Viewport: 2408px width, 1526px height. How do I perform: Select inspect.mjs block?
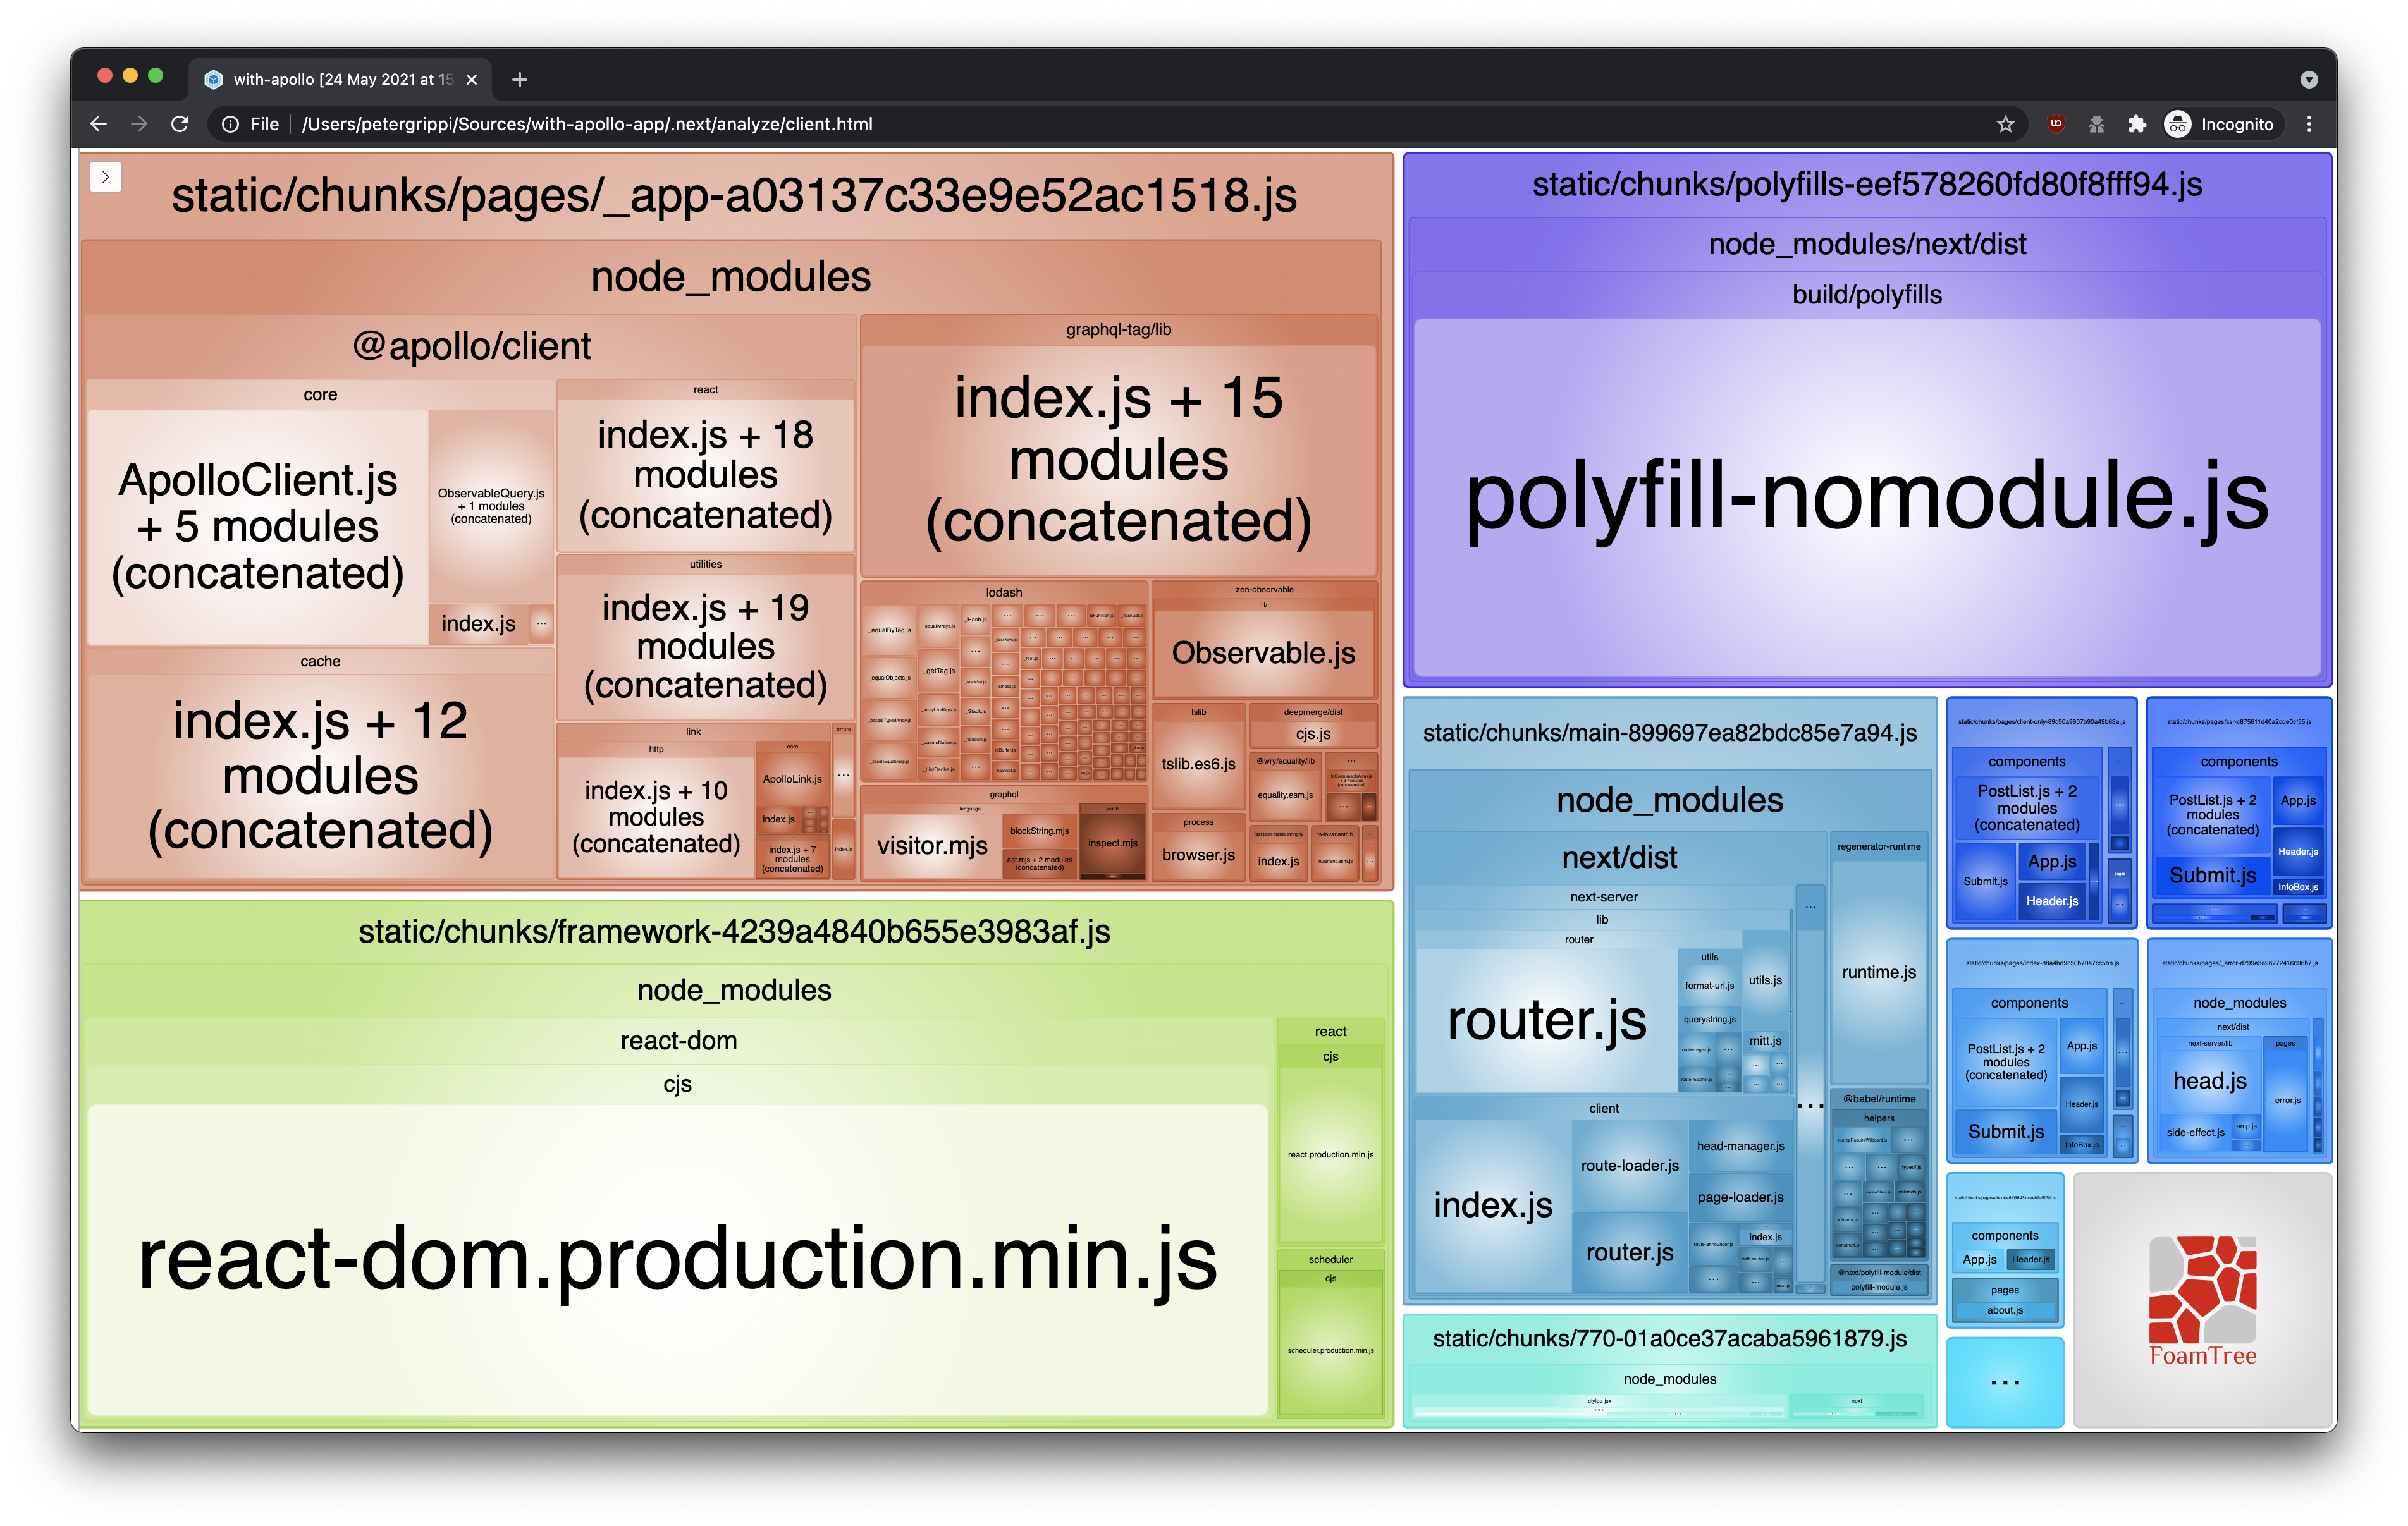tap(1113, 843)
